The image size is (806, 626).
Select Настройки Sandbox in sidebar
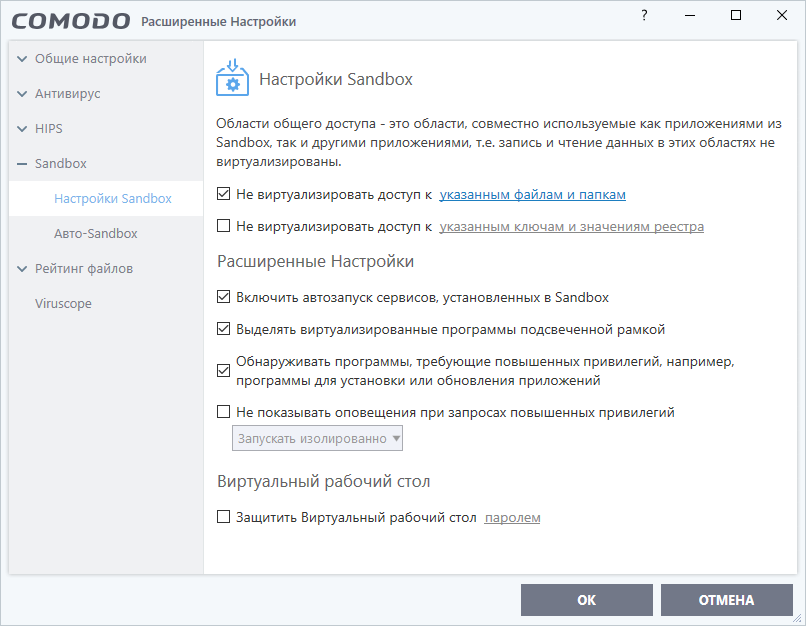pyautogui.click(x=113, y=198)
